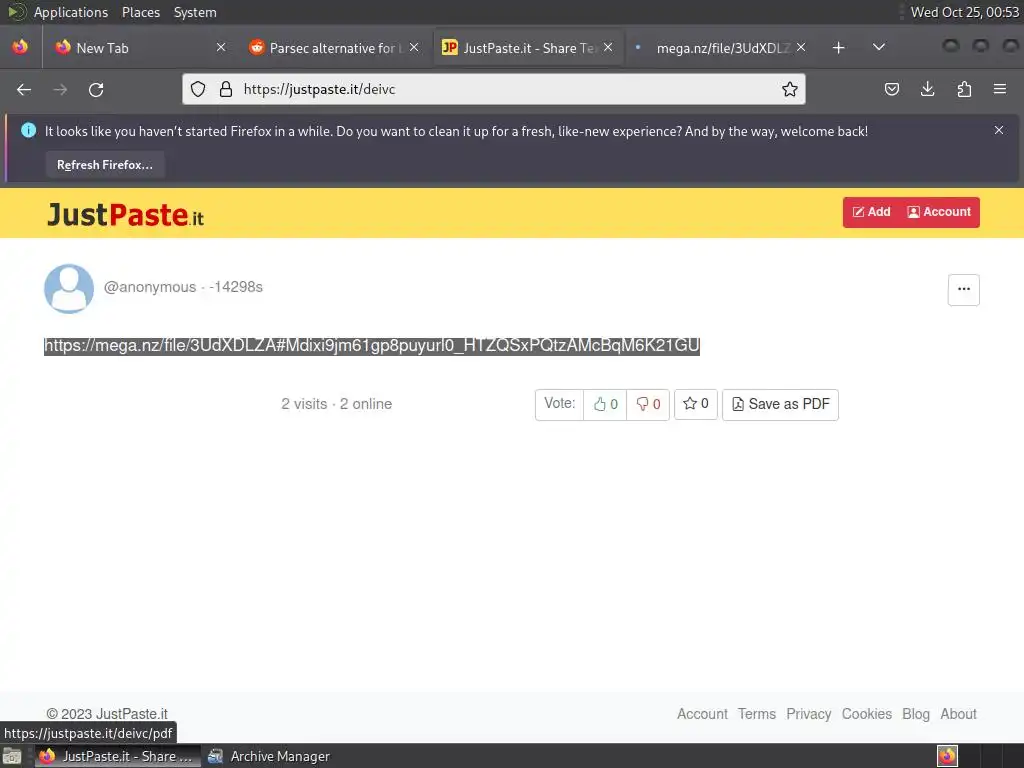This screenshot has width=1024, height=768.
Task: Open the Firefox hamburger menu
Action: coord(1000,89)
